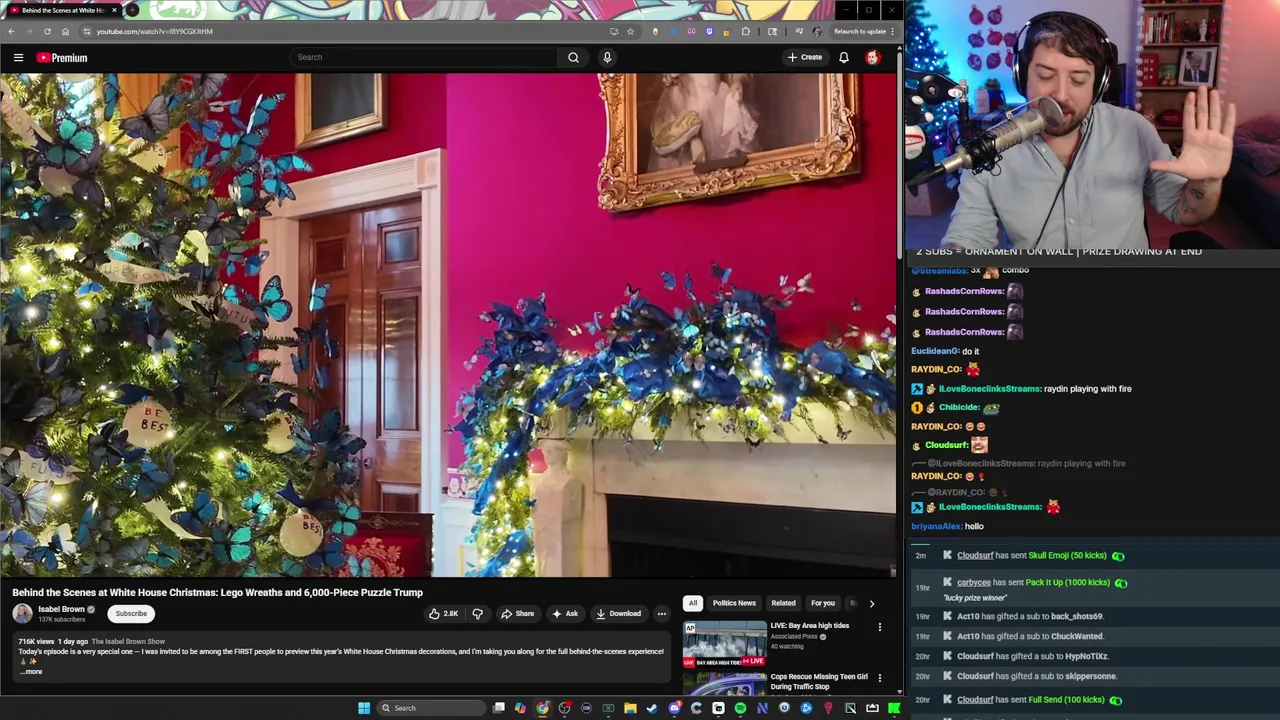Click carbycee in Pack It Up event

click(974, 582)
